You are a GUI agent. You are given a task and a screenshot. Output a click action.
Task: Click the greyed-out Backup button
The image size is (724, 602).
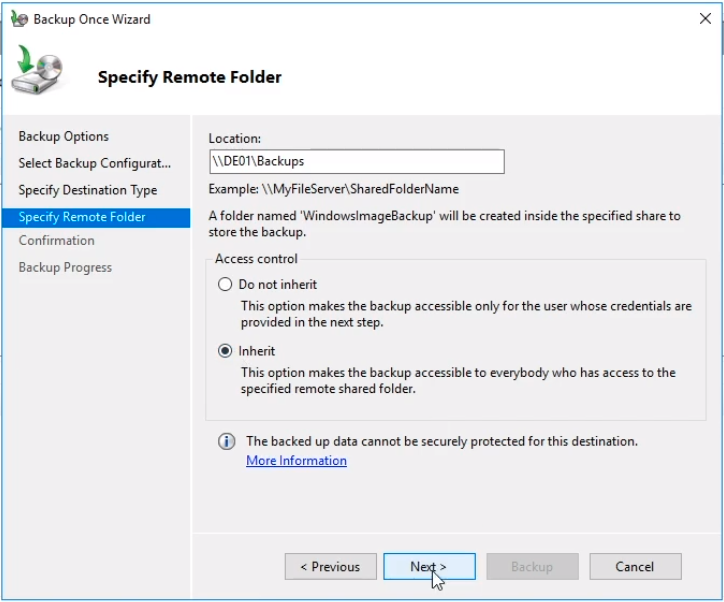pos(532,566)
